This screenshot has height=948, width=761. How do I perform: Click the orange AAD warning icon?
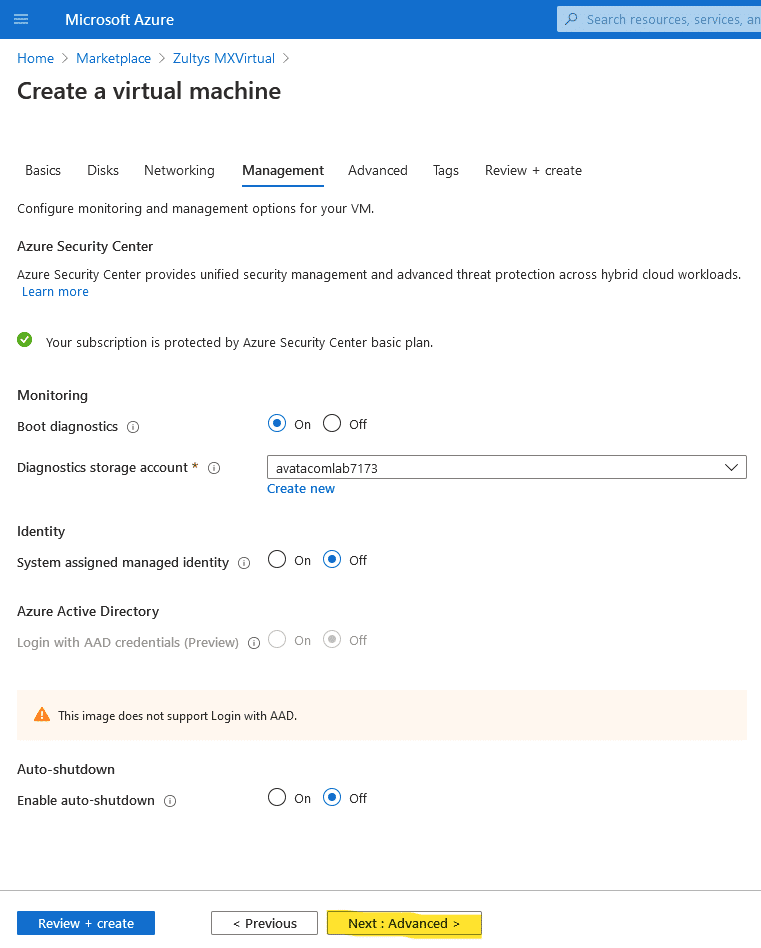[x=42, y=715]
